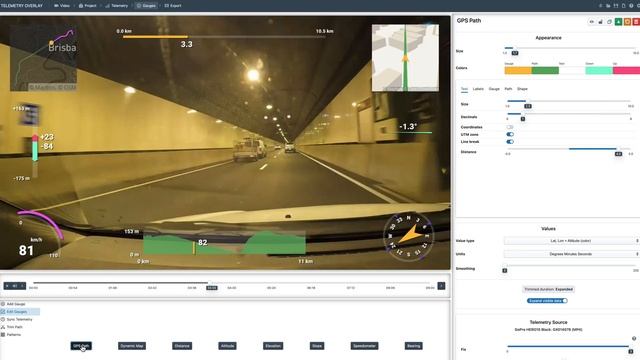640x360 pixels.
Task: Click the green icon button in GPS Path header
Action: pyautogui.click(x=618, y=22)
